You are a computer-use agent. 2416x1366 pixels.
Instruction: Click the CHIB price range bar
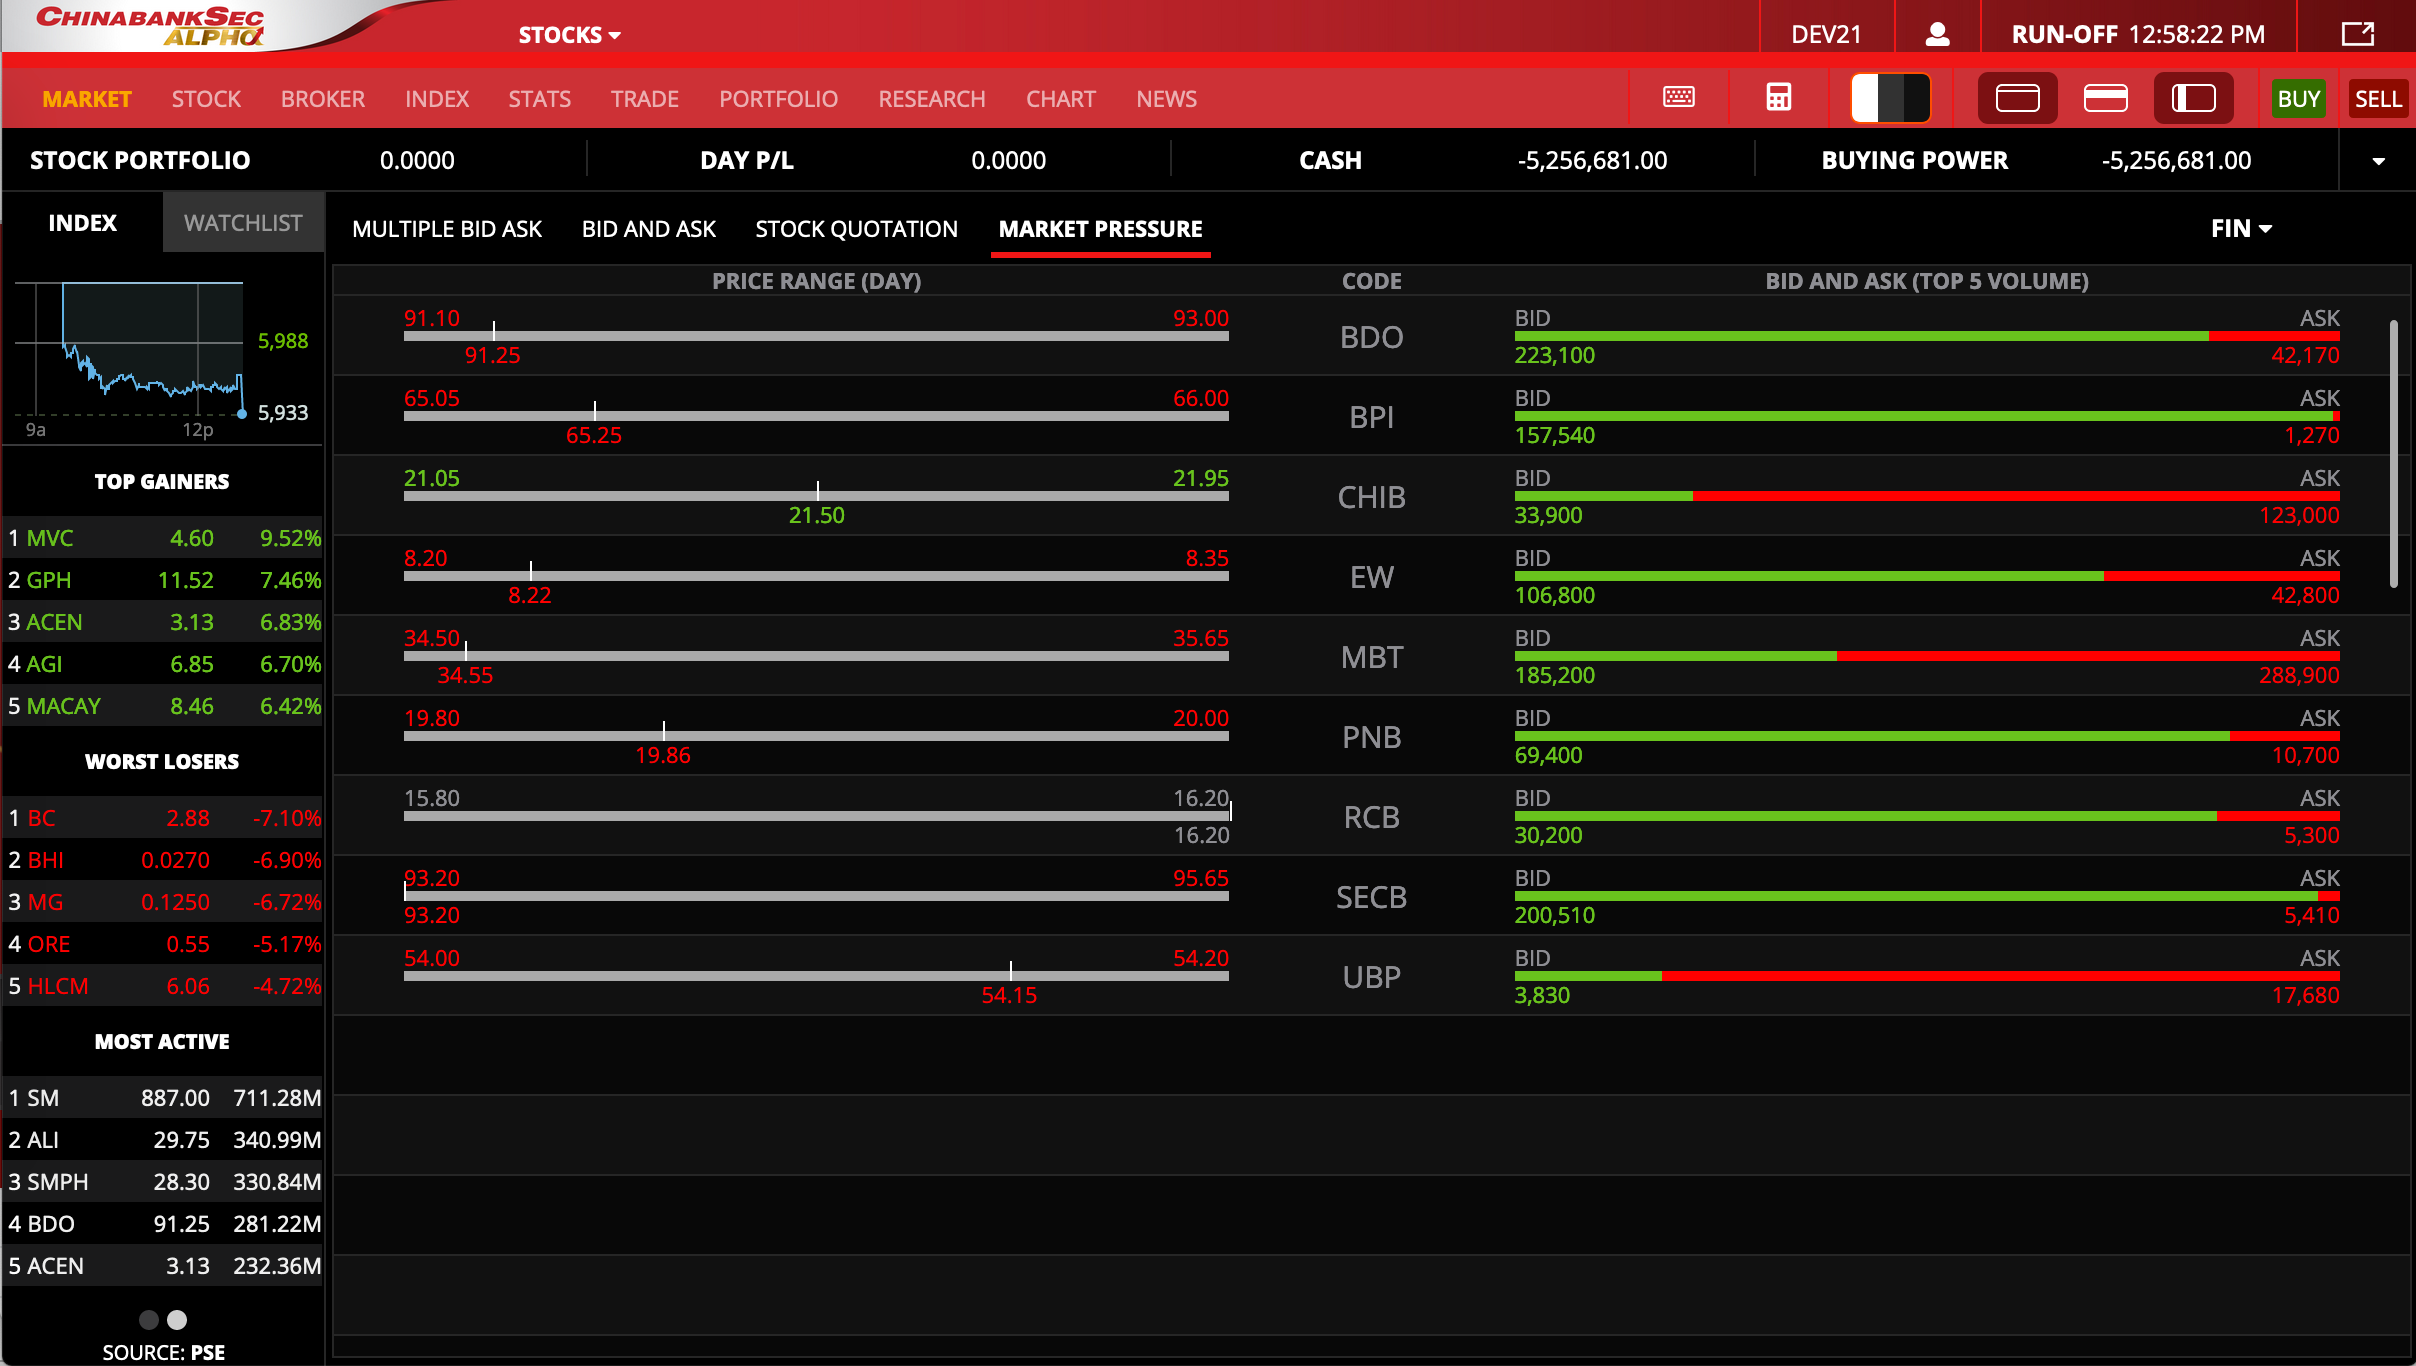pos(816,496)
